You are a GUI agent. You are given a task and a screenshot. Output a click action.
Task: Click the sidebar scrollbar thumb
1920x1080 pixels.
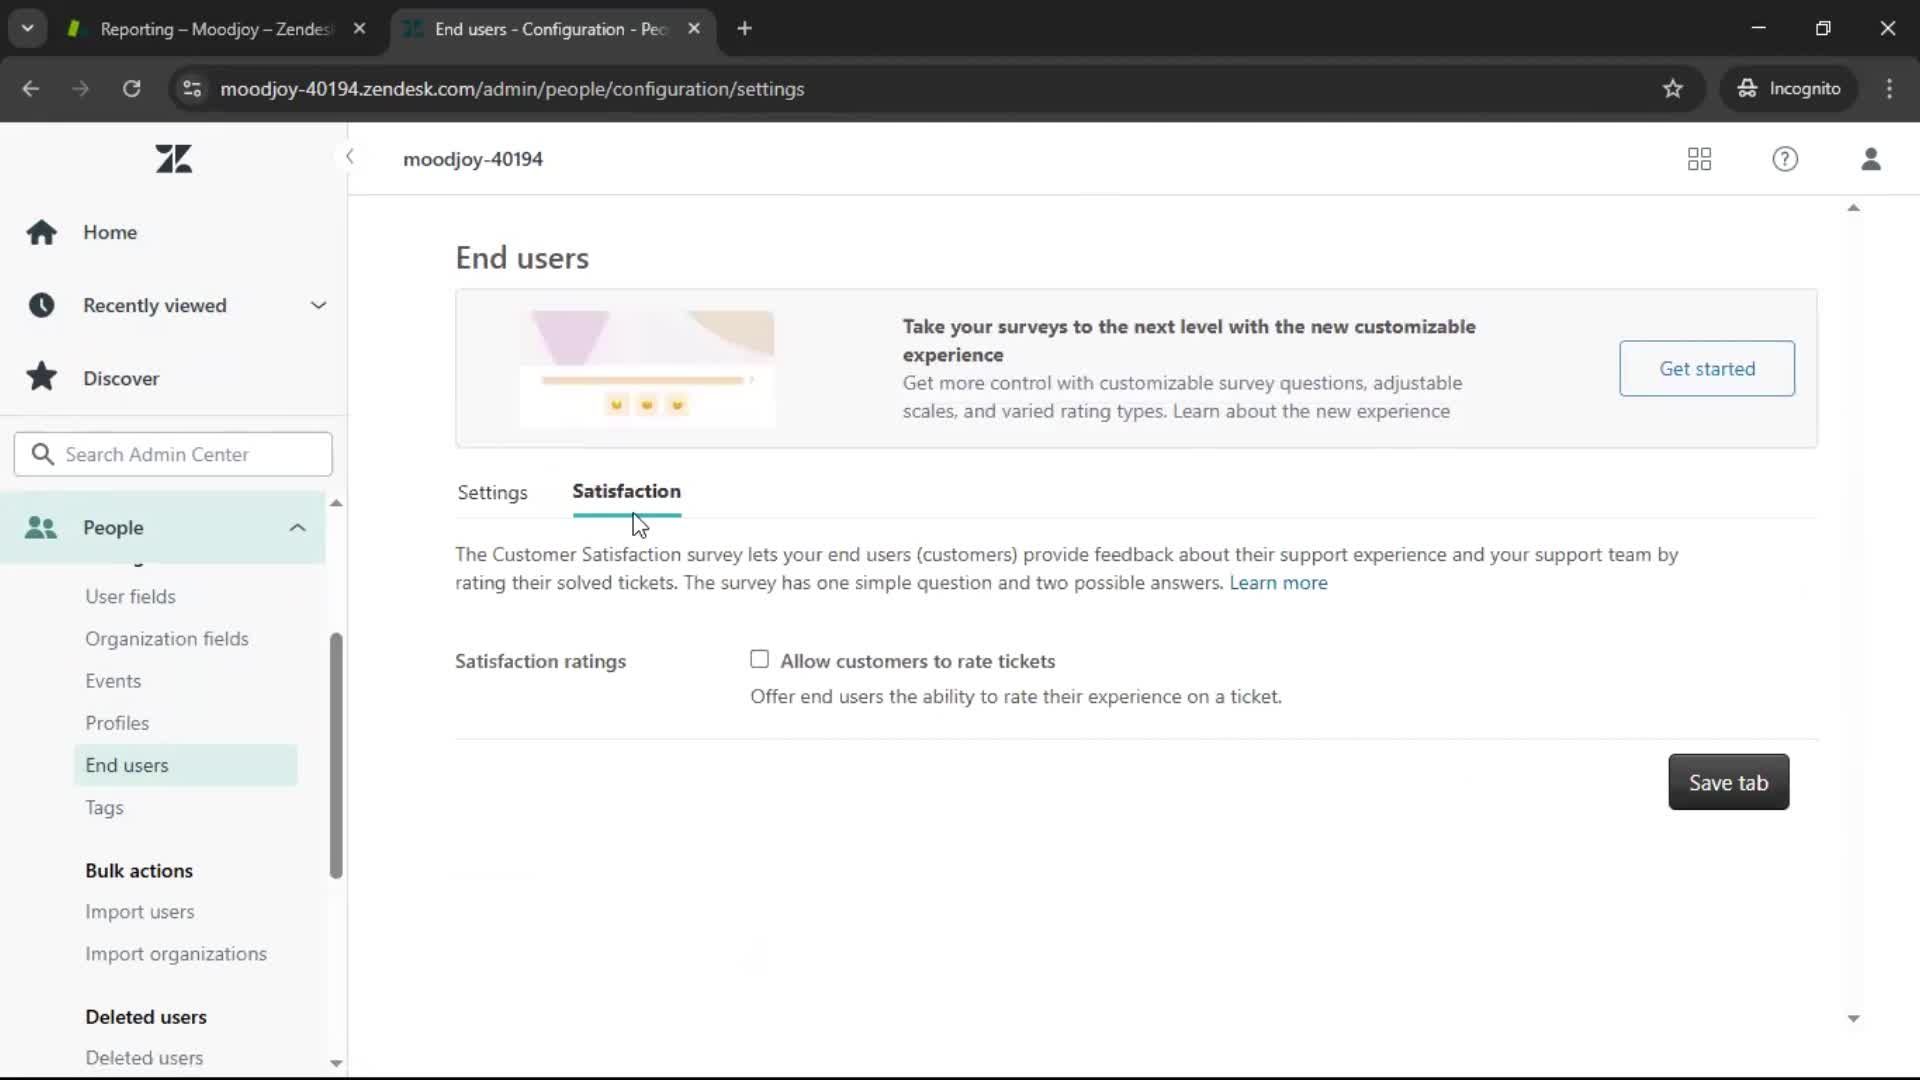(336, 756)
